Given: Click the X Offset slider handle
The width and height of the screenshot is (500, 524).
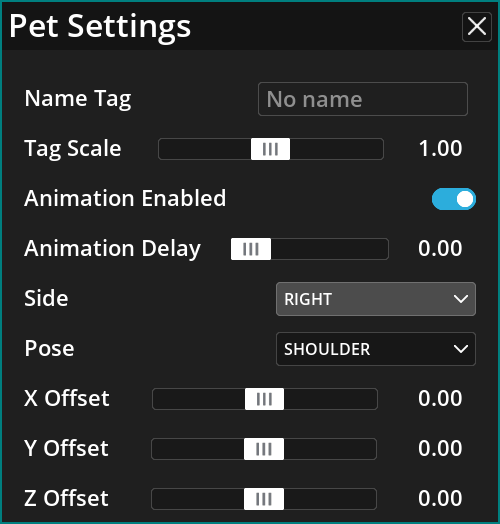Looking at the screenshot, I should click(264, 399).
